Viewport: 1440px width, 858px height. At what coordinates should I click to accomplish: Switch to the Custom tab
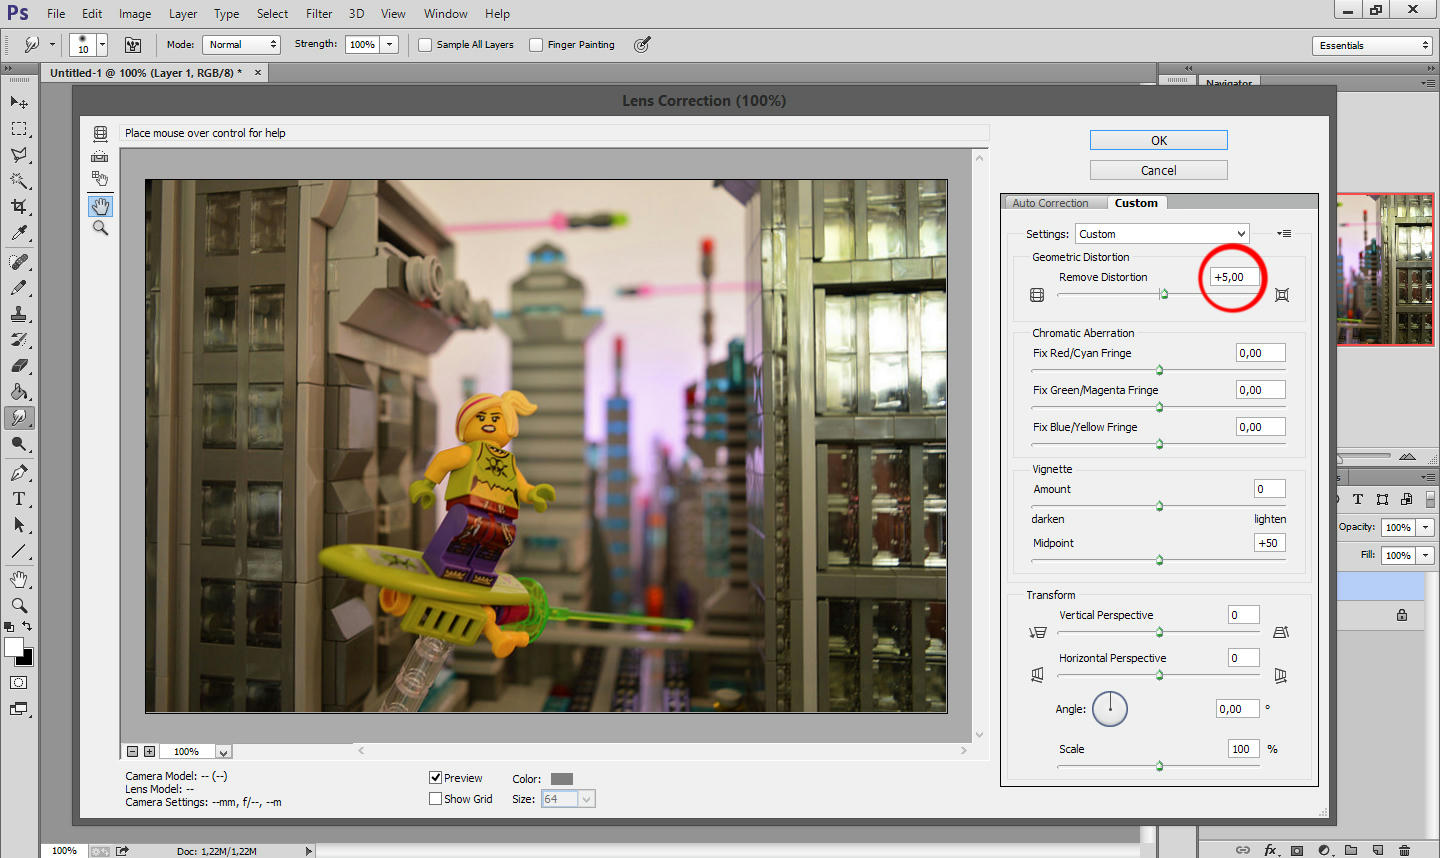pos(1136,203)
